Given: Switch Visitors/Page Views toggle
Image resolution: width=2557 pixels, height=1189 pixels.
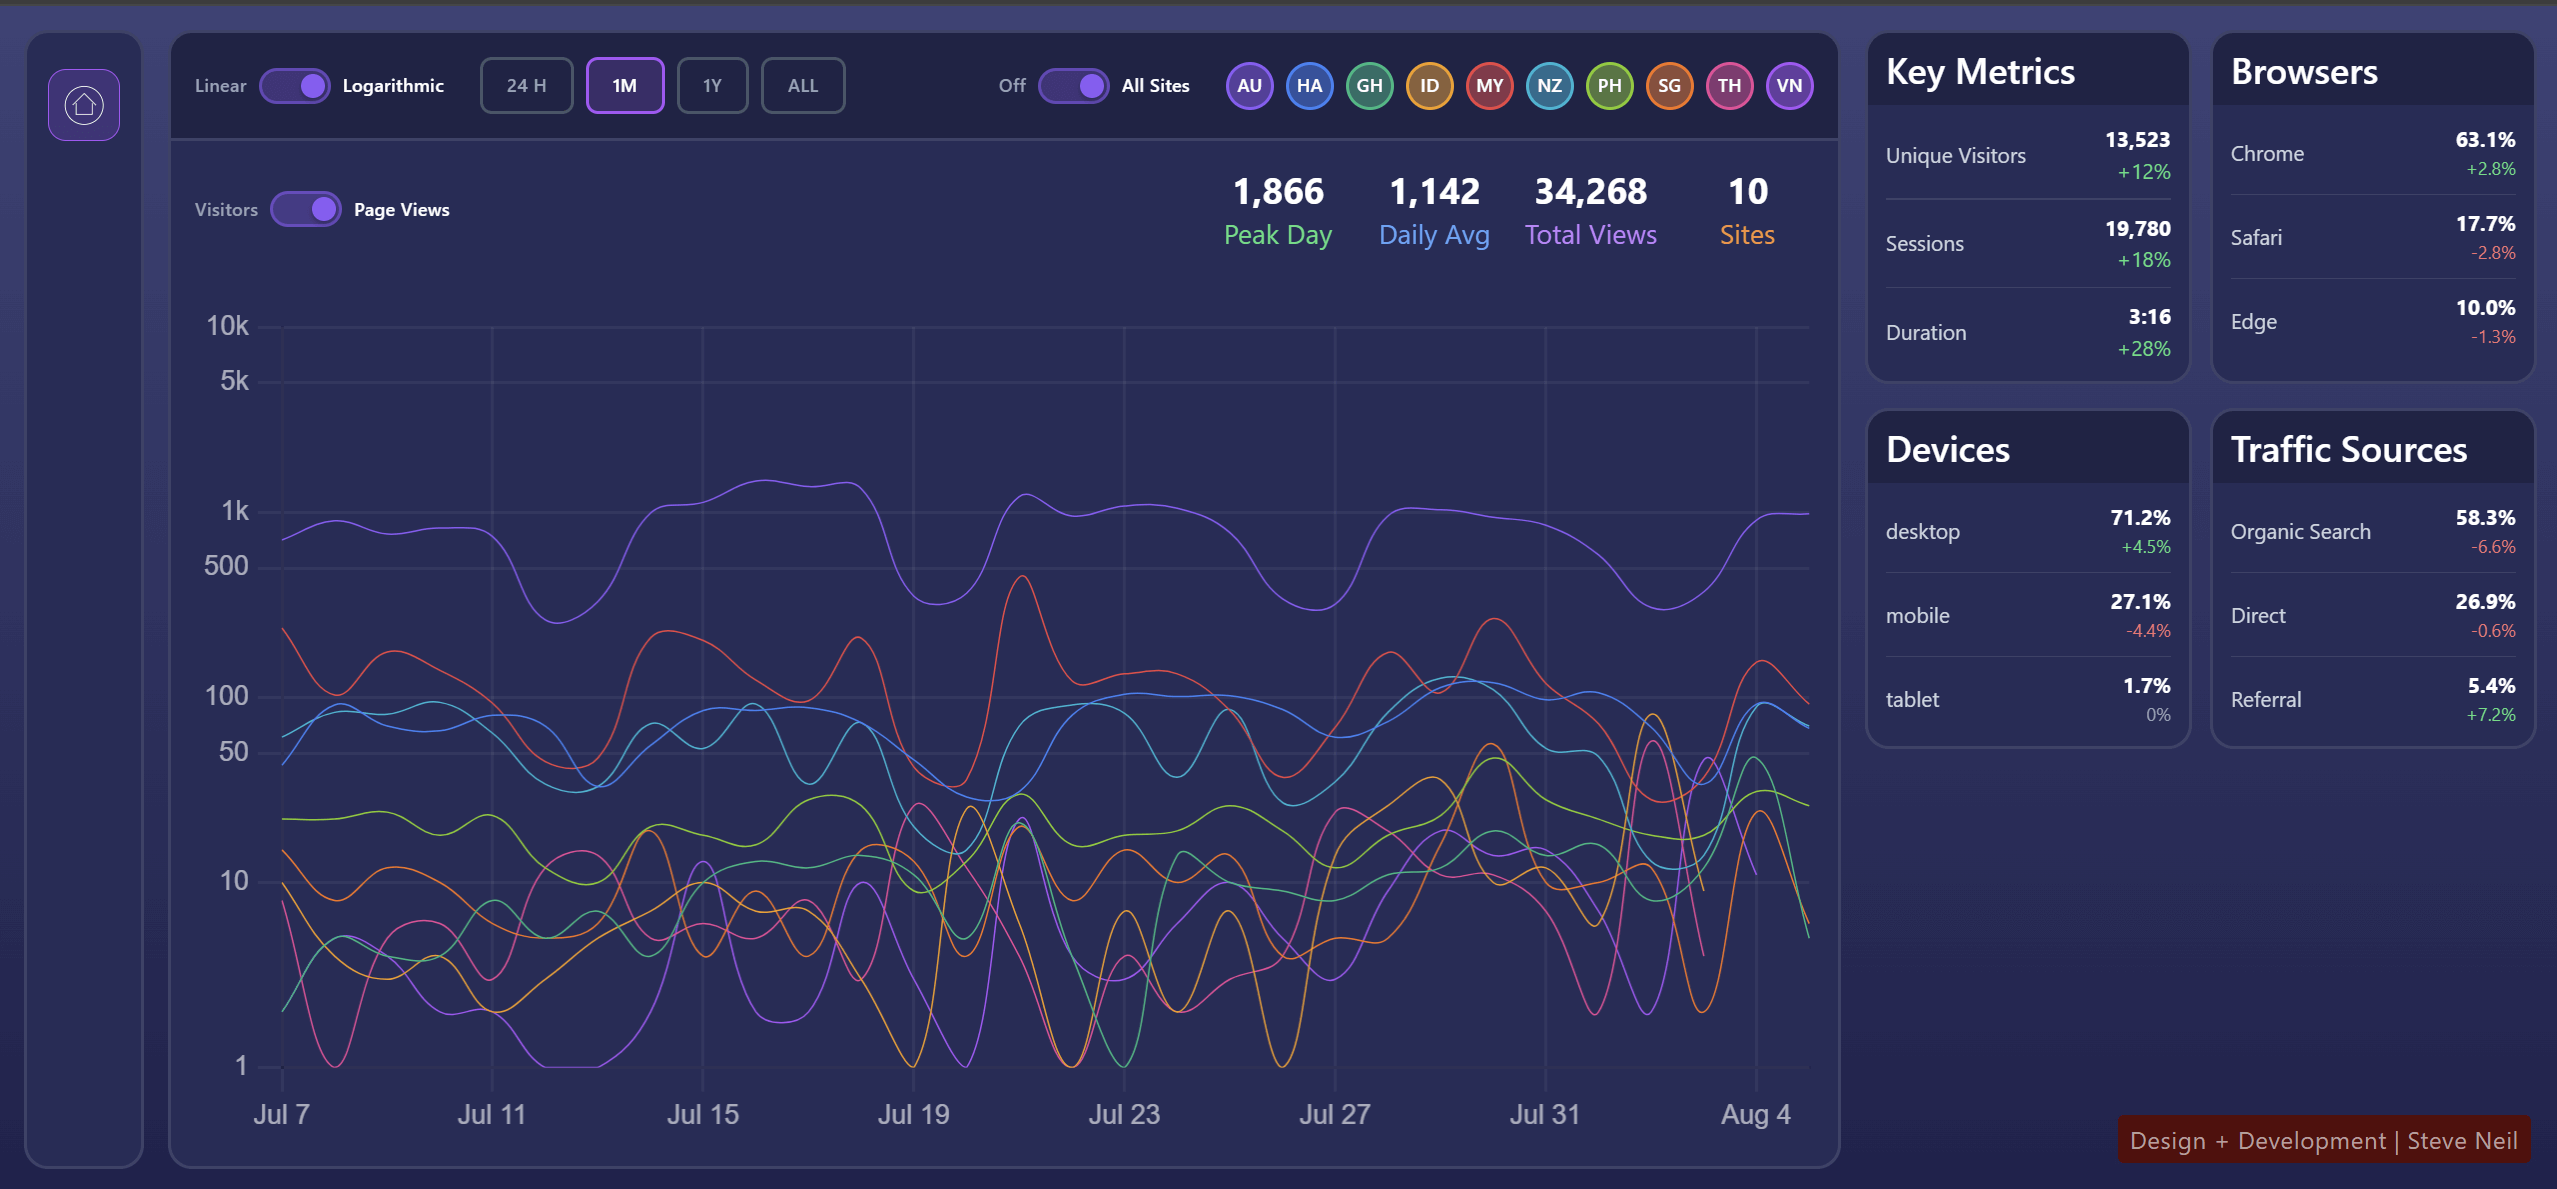Looking at the screenshot, I should pyautogui.click(x=306, y=210).
